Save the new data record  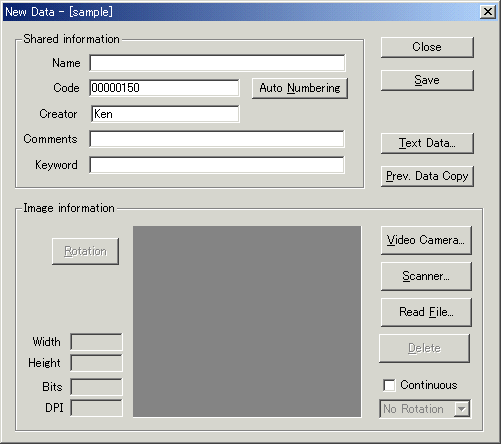(427, 80)
